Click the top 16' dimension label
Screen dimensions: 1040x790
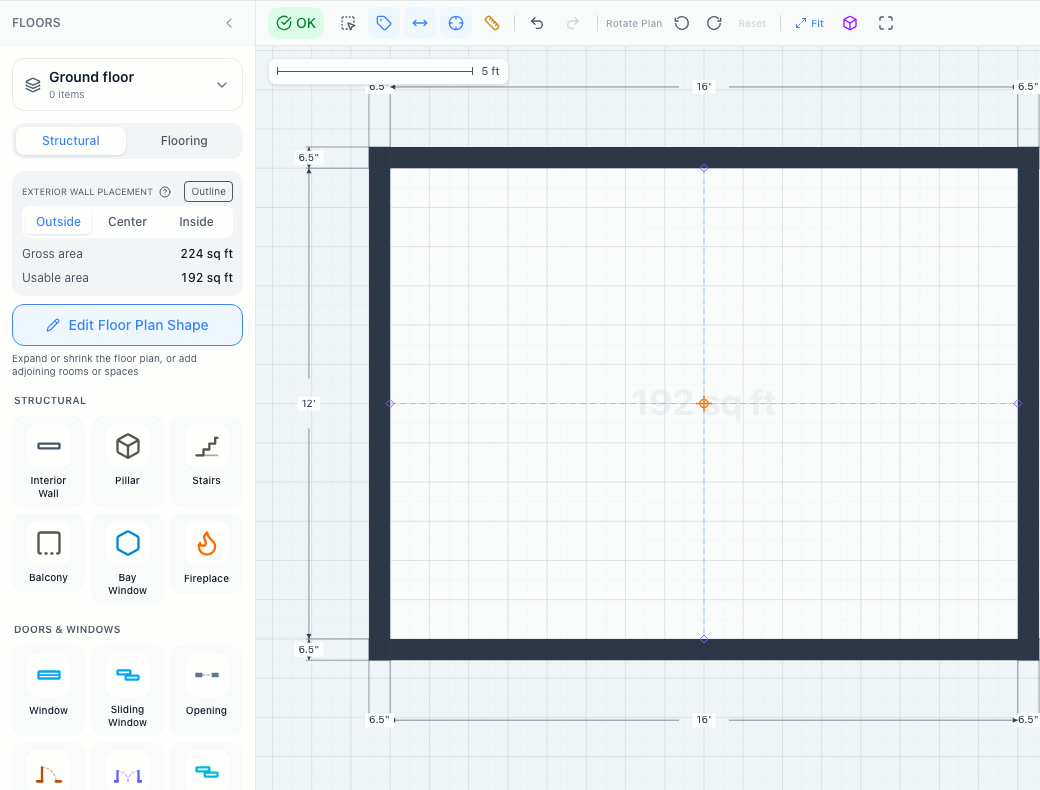coord(704,86)
